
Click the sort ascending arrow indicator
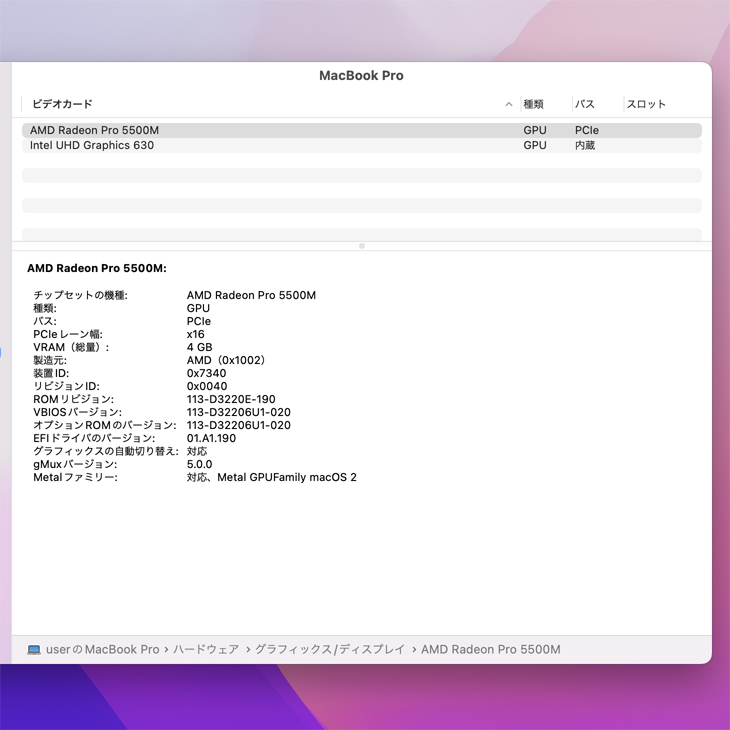click(x=509, y=104)
